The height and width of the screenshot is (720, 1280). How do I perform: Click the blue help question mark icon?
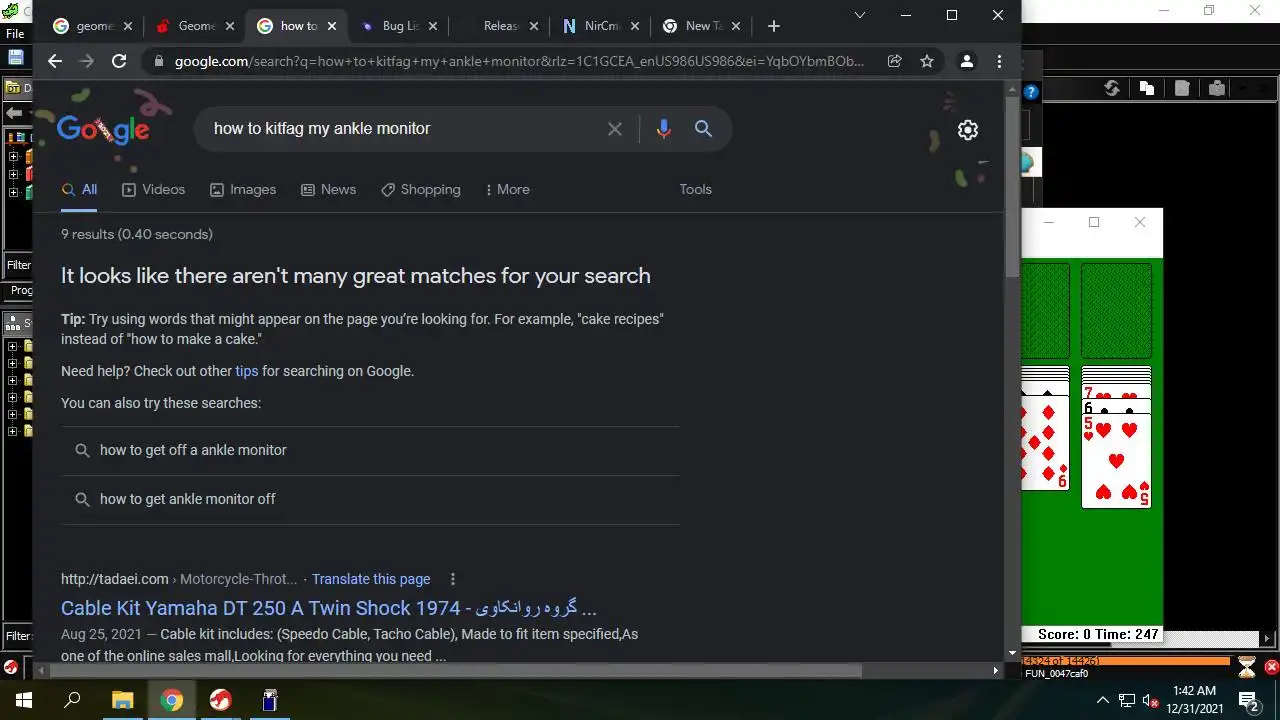[1031, 91]
